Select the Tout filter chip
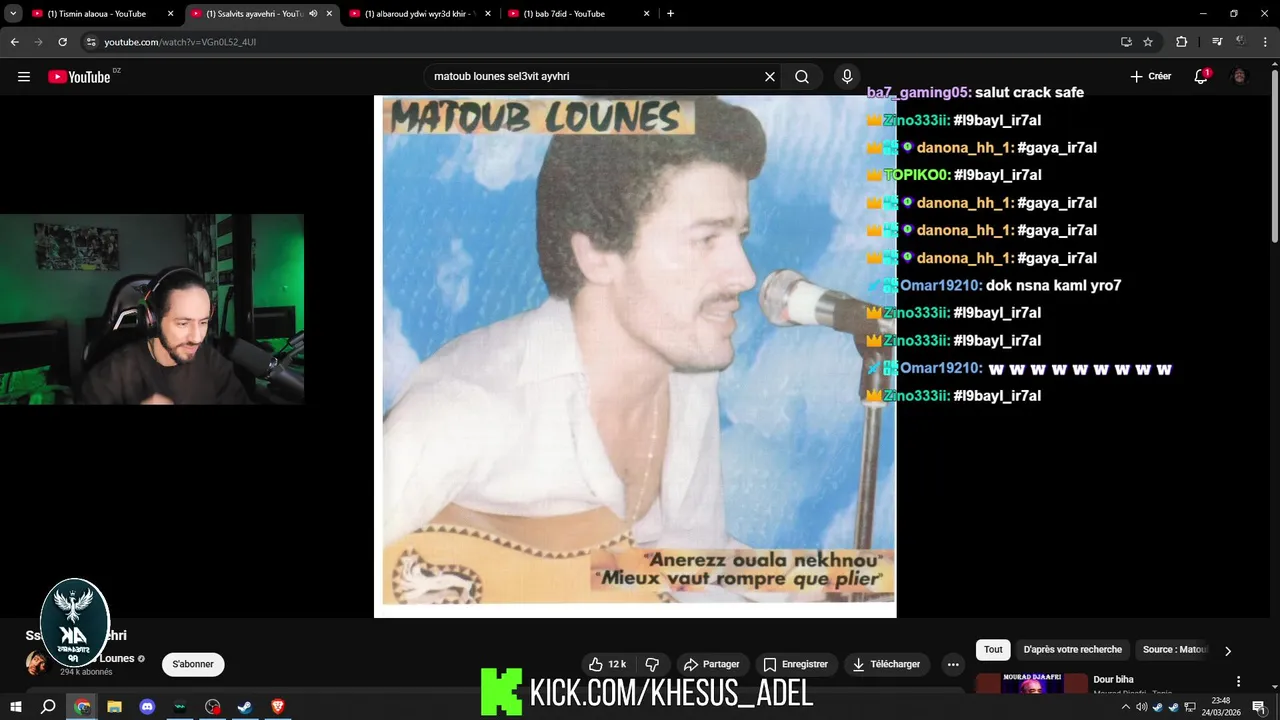 point(993,650)
